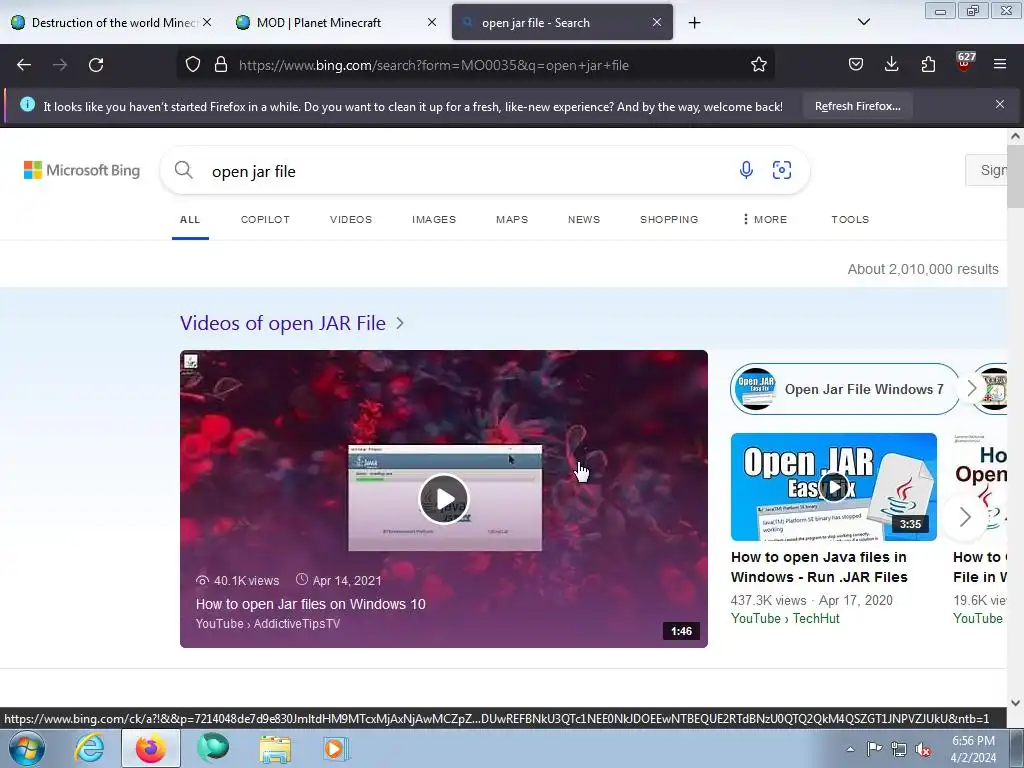
Task: Click the YouTube › TechHut source text
Action: [785, 618]
